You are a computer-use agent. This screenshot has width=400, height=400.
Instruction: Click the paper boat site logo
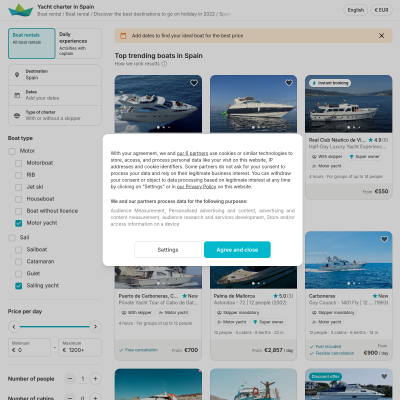20,10
